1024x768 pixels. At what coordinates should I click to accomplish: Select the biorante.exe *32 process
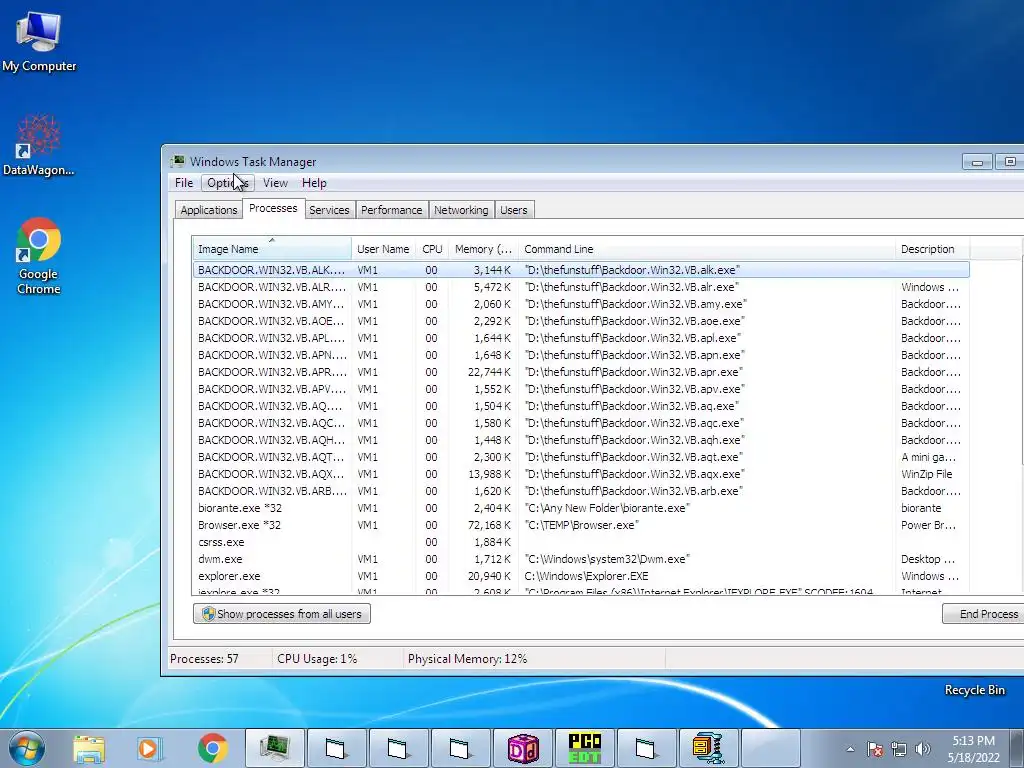point(581,507)
